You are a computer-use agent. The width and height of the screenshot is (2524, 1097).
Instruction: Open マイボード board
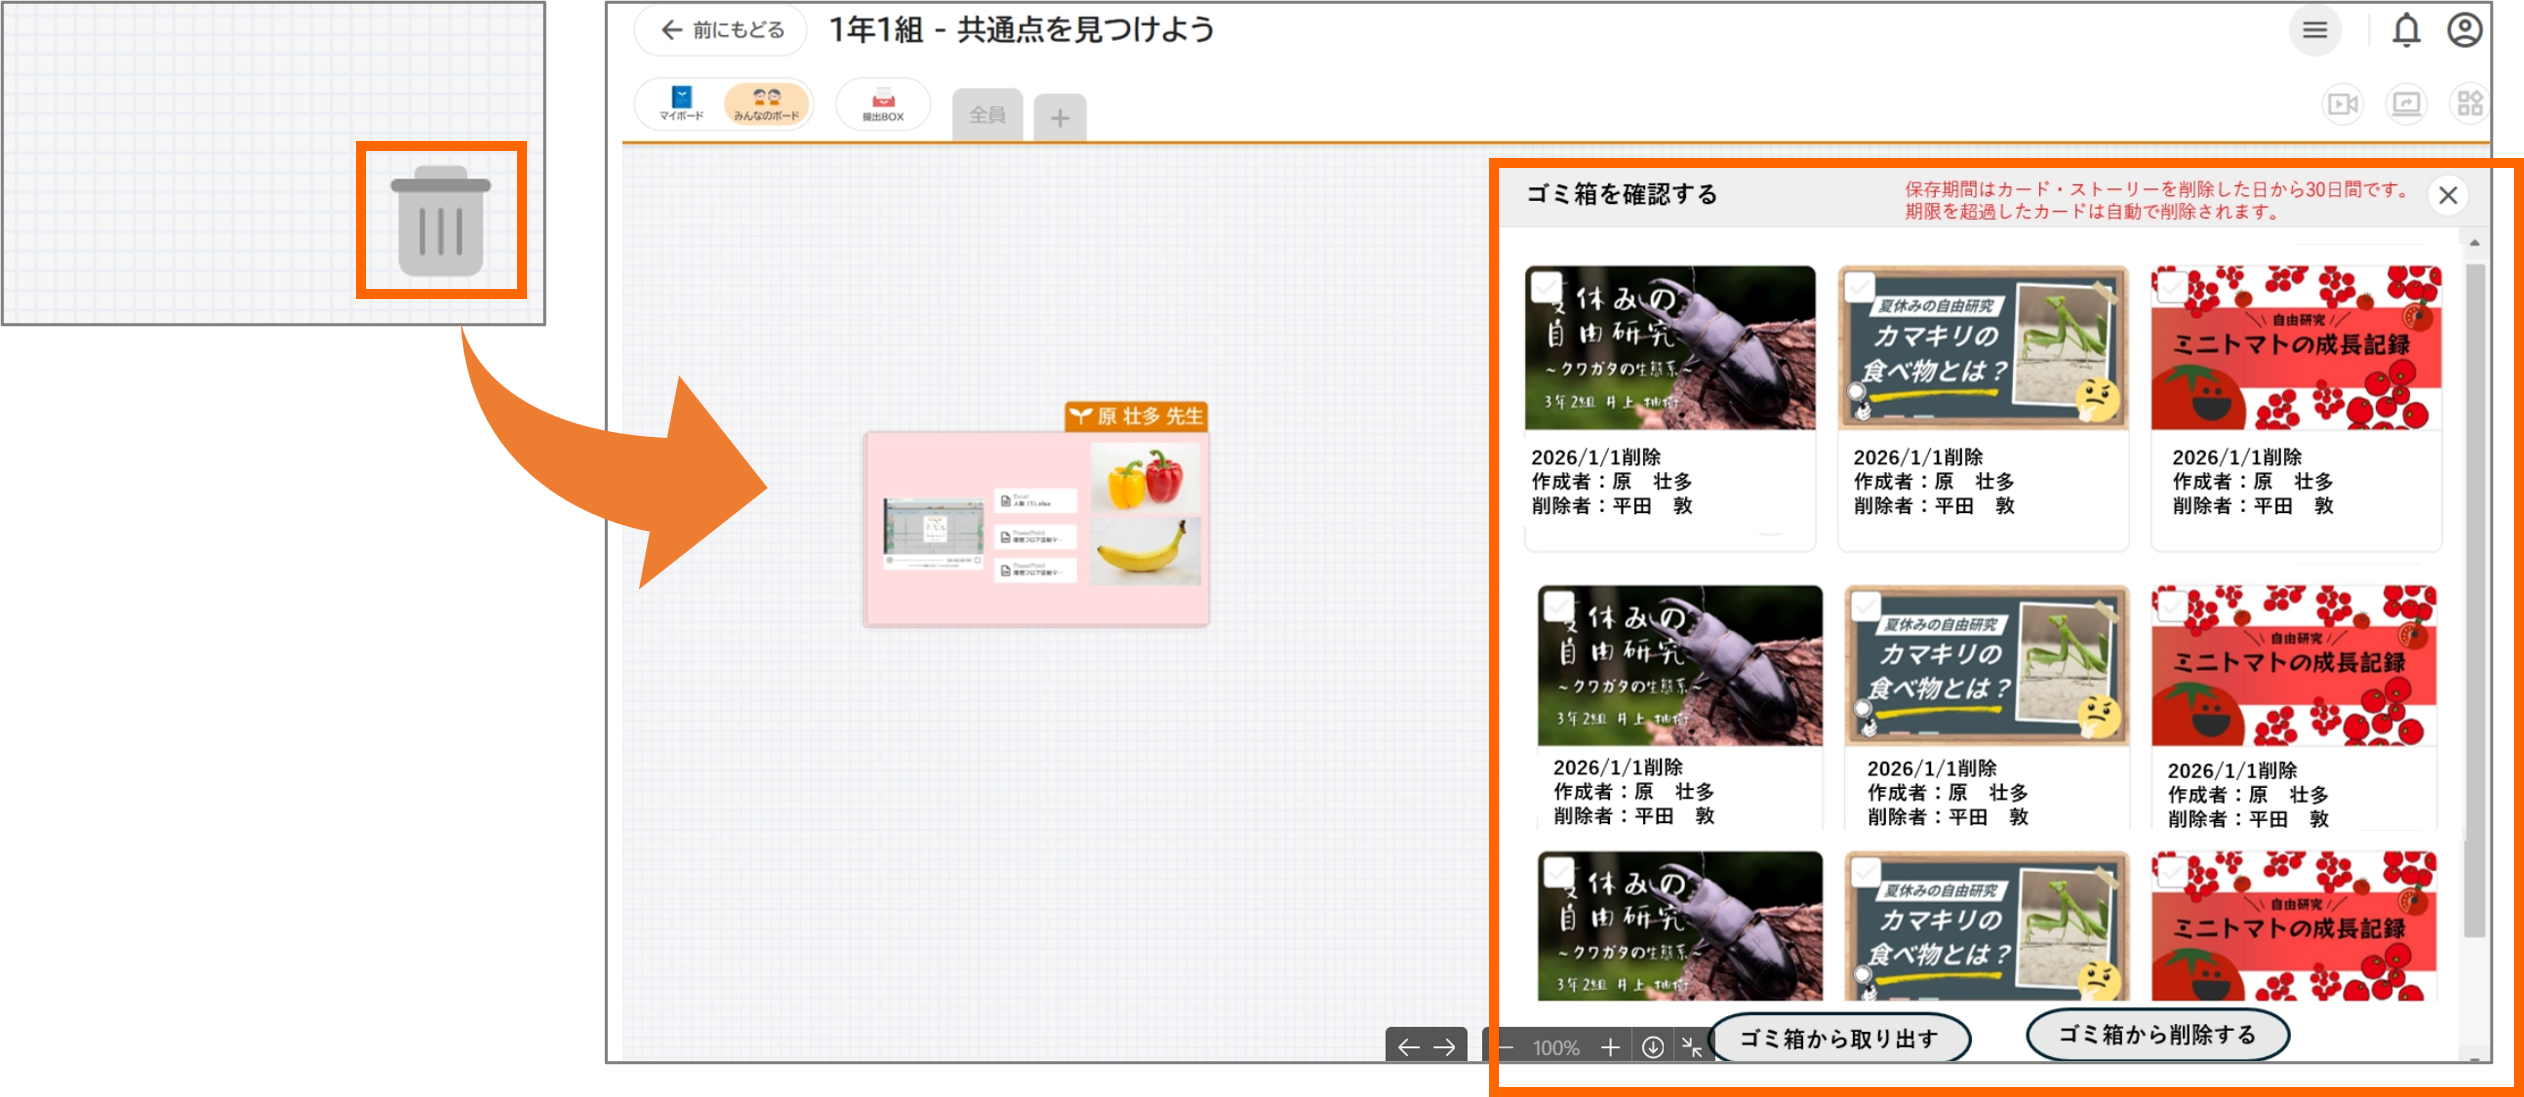pyautogui.click(x=681, y=104)
